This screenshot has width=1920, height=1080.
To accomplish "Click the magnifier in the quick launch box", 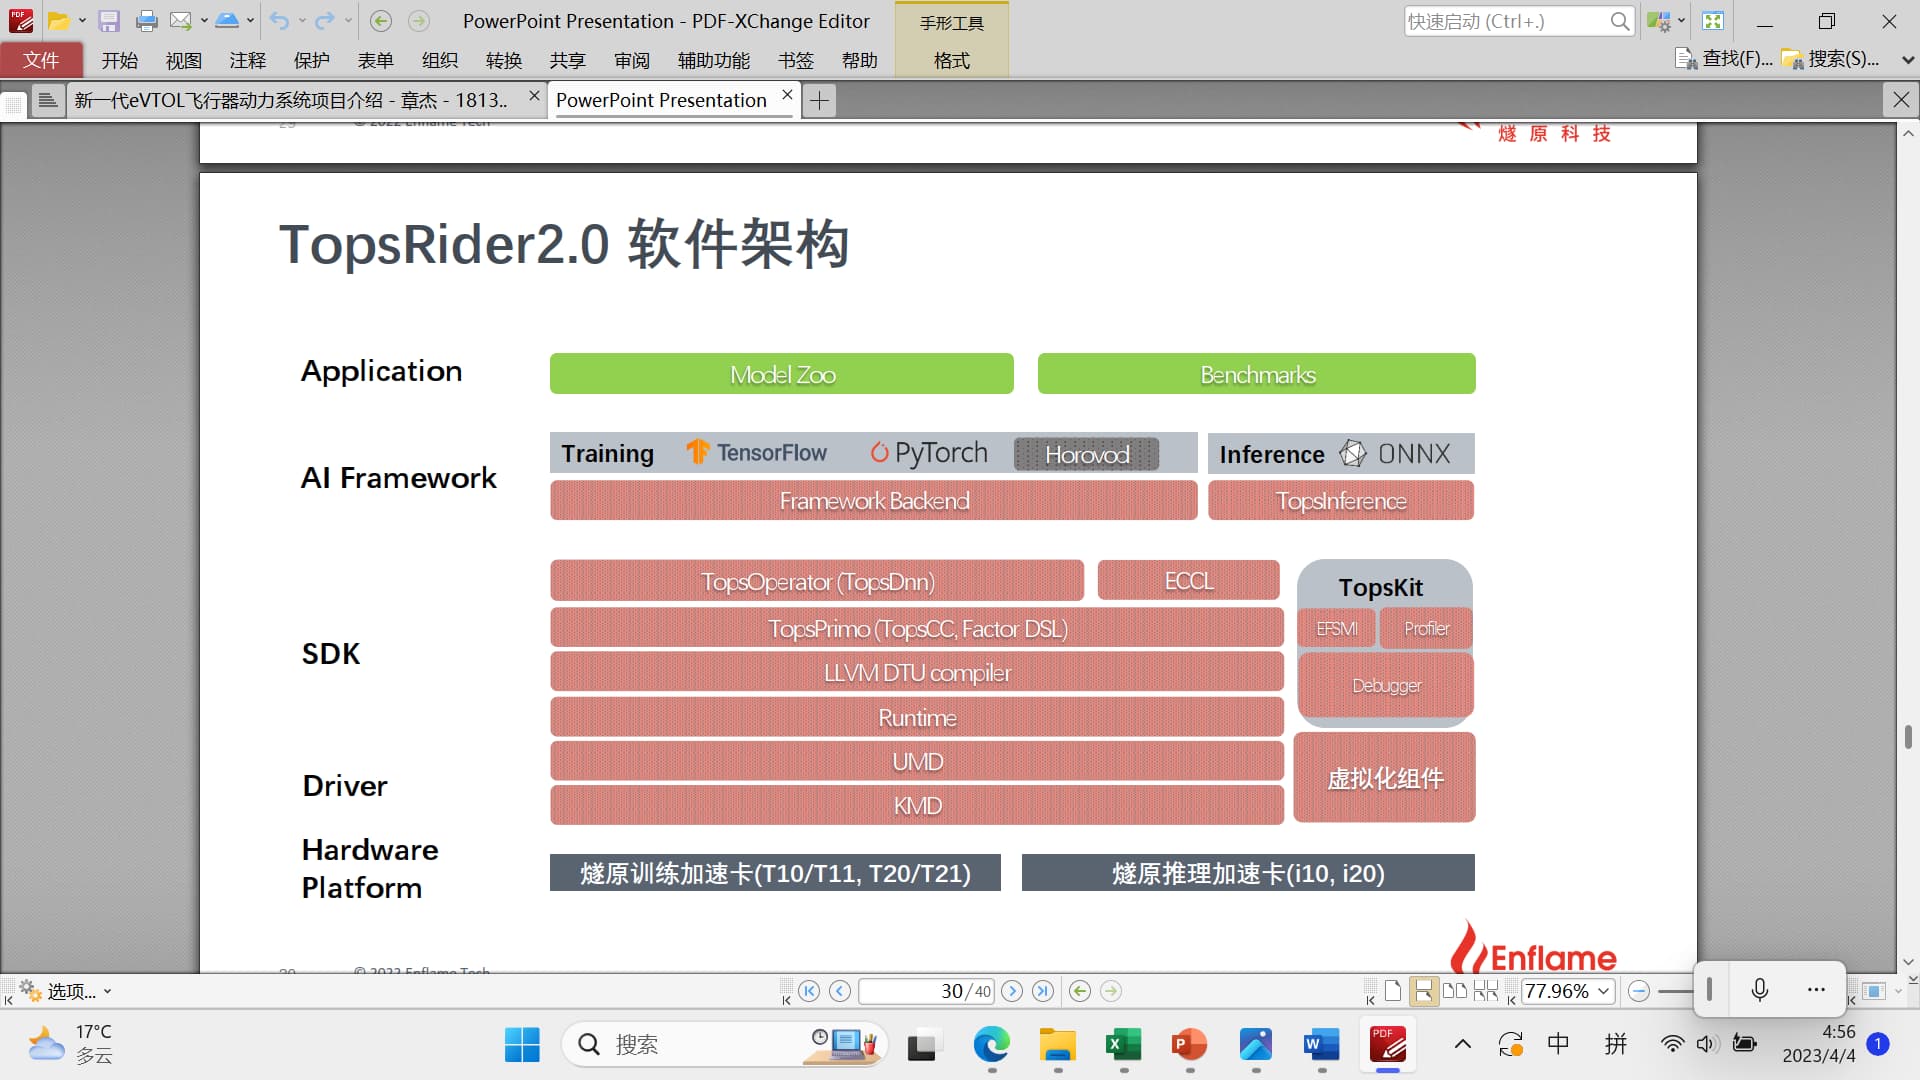I will pyautogui.click(x=1620, y=21).
